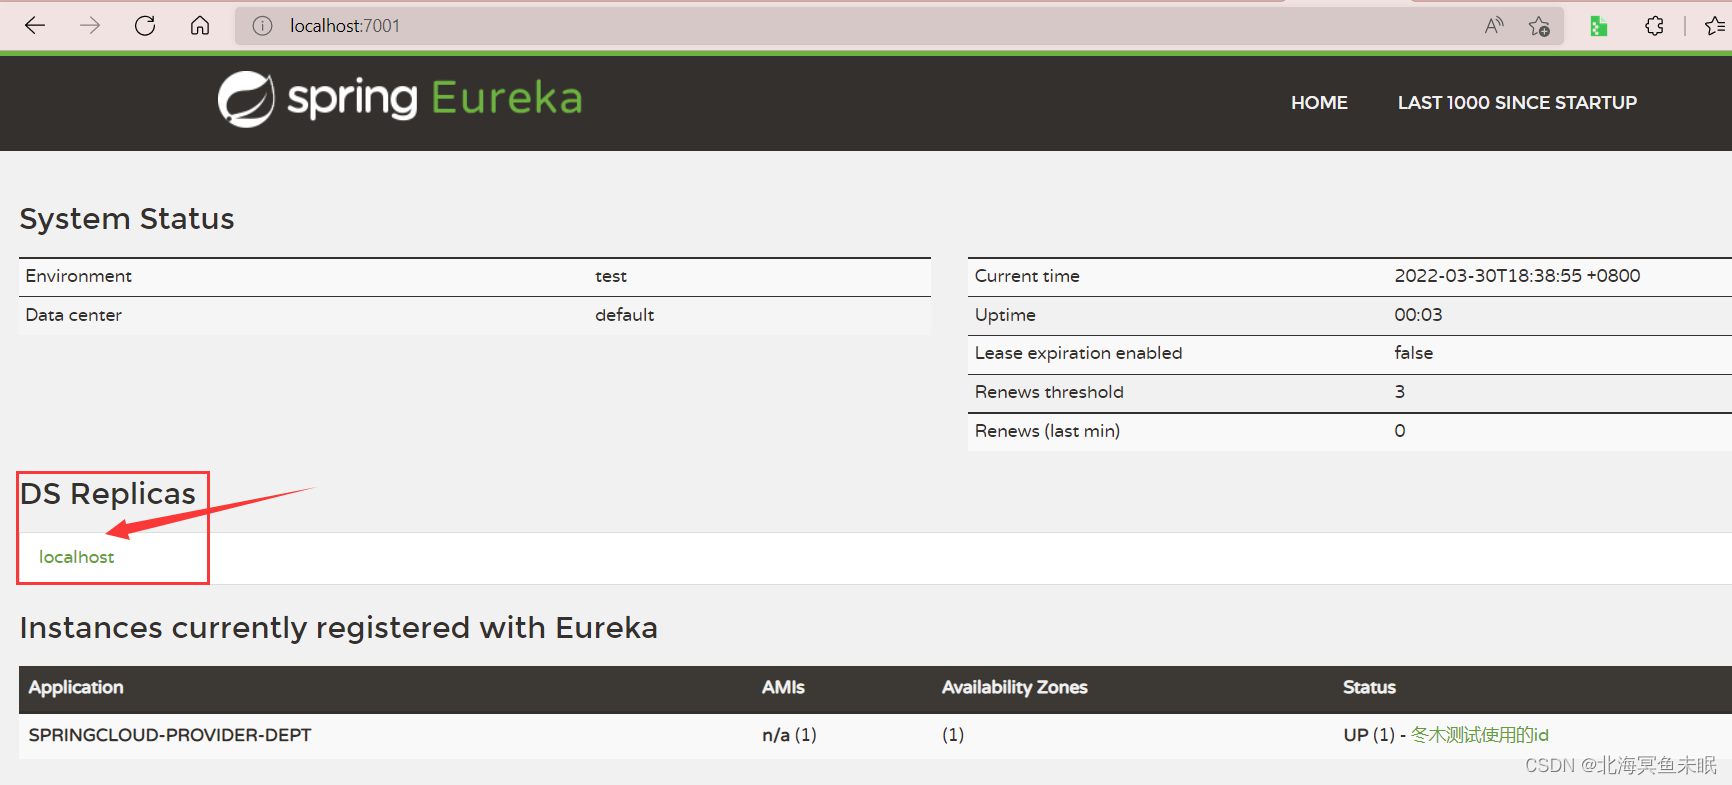Click the DS Replicas heading
The height and width of the screenshot is (785, 1732).
click(108, 494)
